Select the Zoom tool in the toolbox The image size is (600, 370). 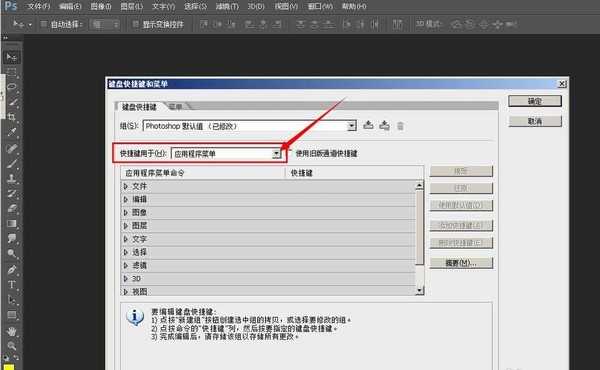point(11,346)
